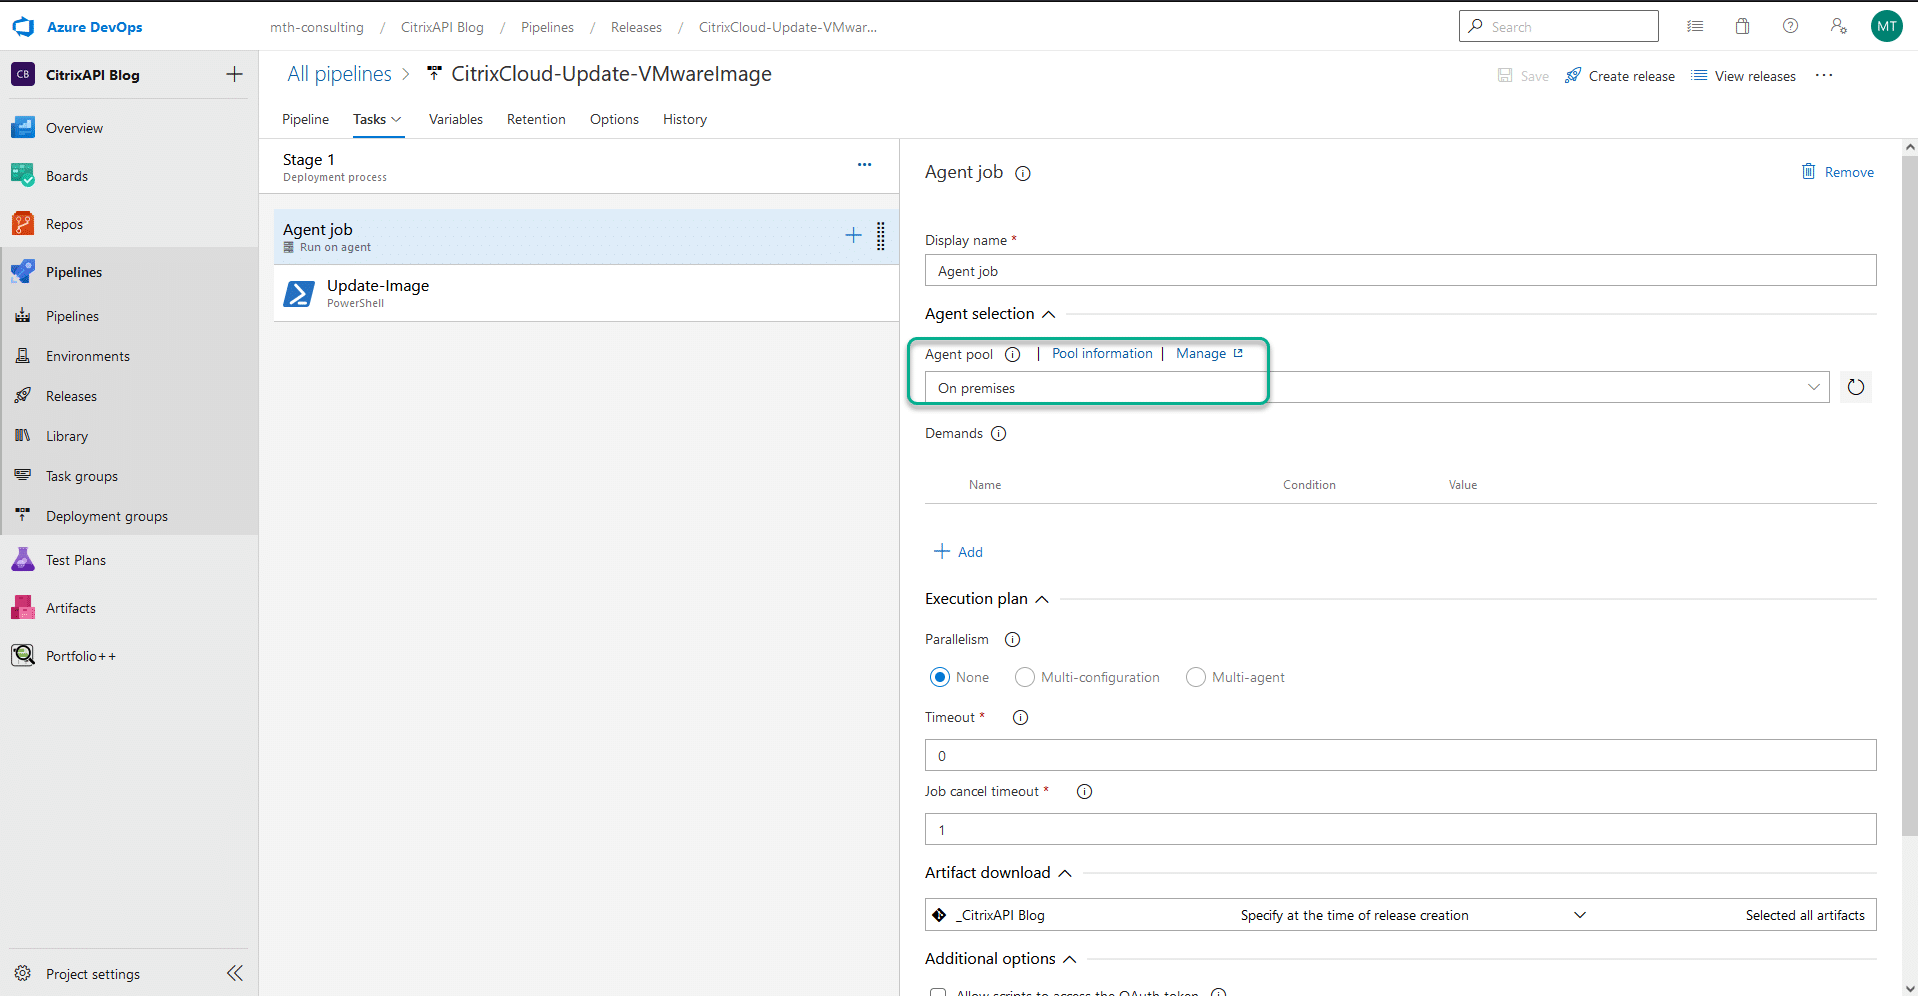The width and height of the screenshot is (1918, 996).
Task: Show Agent job info tooltip
Action: point(1023,173)
